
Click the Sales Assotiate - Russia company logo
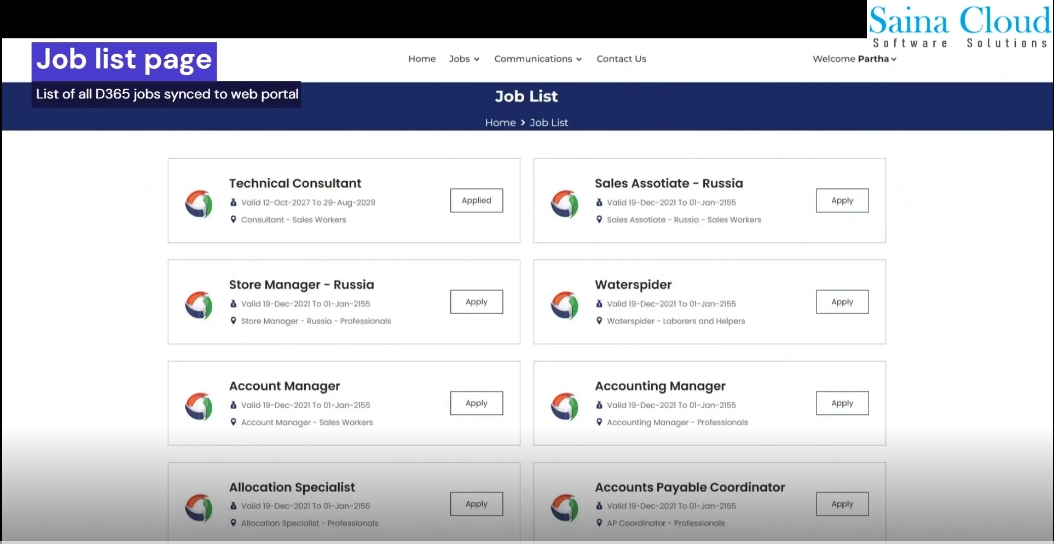tap(564, 204)
